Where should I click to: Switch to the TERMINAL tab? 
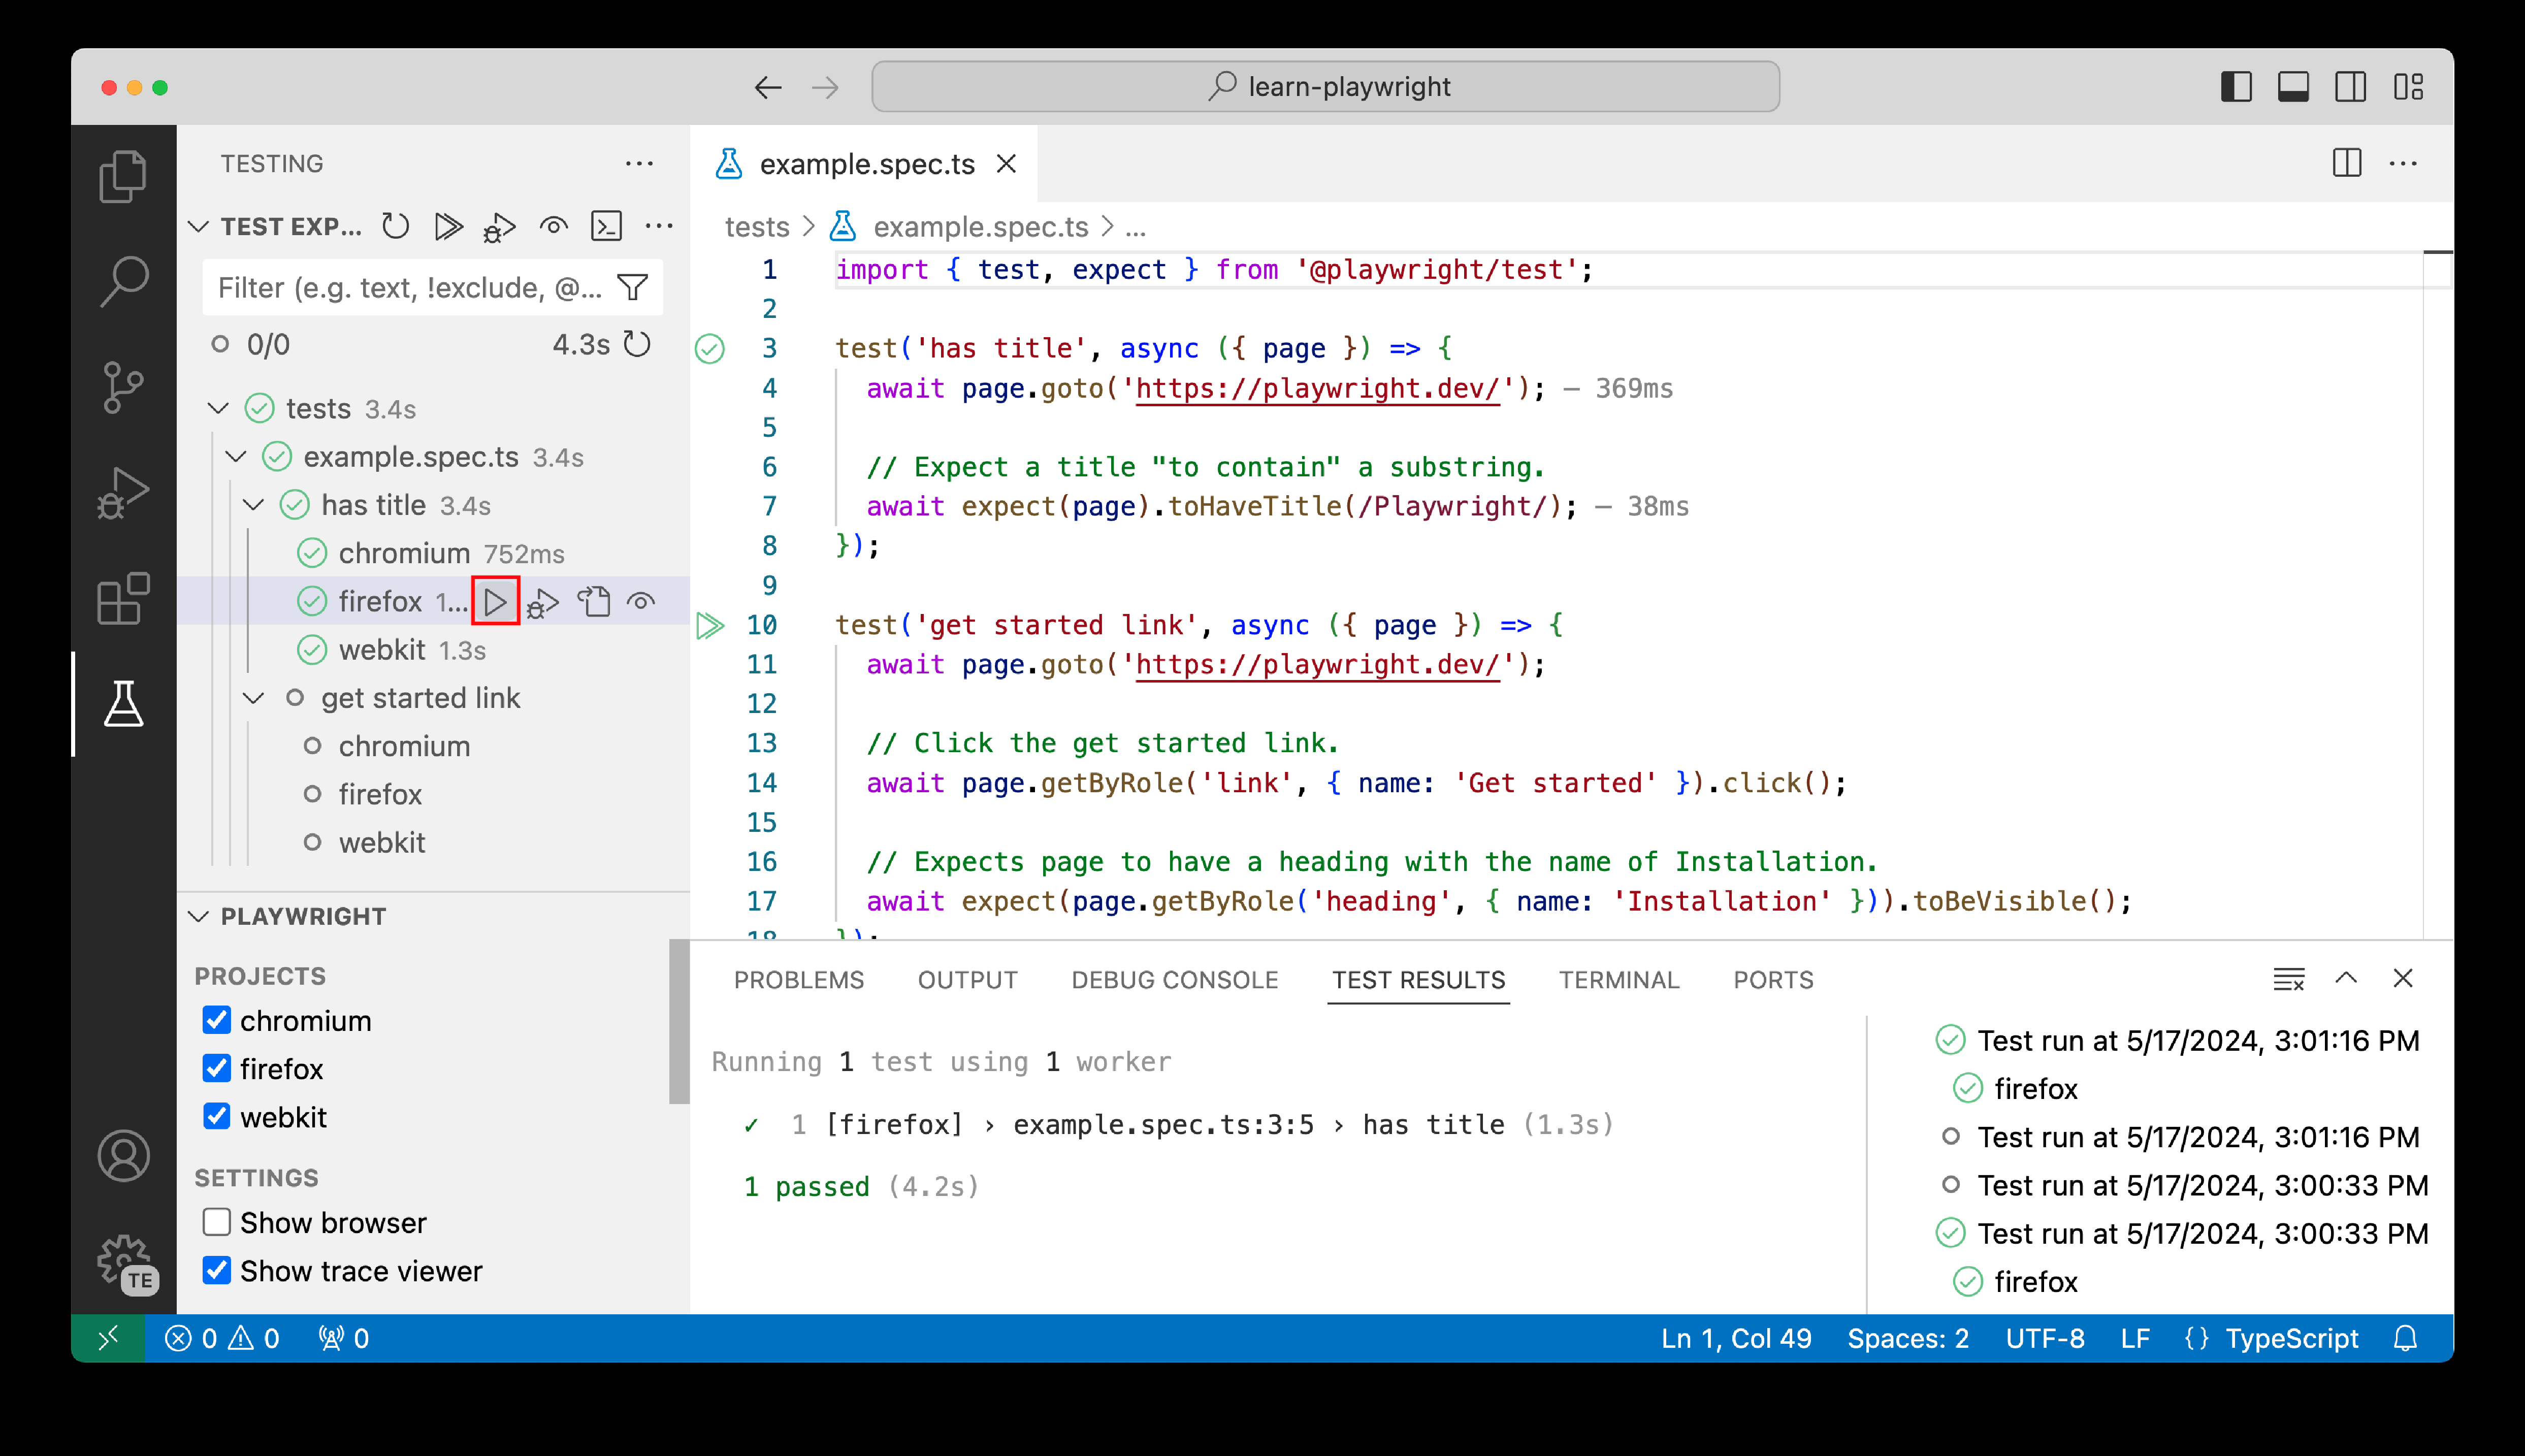coord(1618,980)
